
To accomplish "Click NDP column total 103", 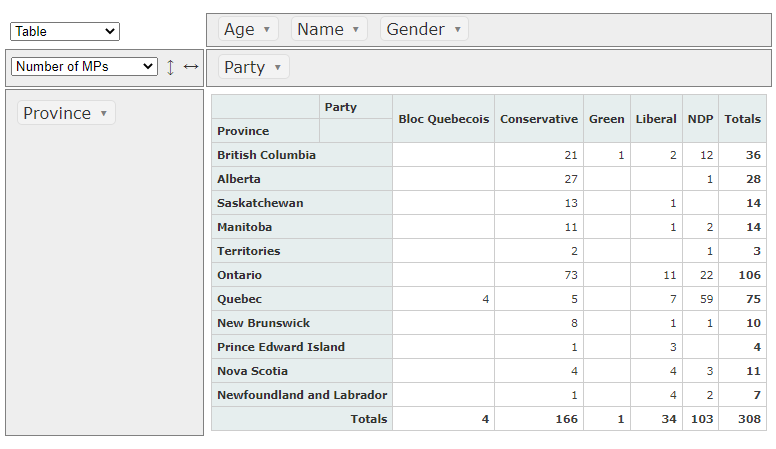I will [700, 419].
